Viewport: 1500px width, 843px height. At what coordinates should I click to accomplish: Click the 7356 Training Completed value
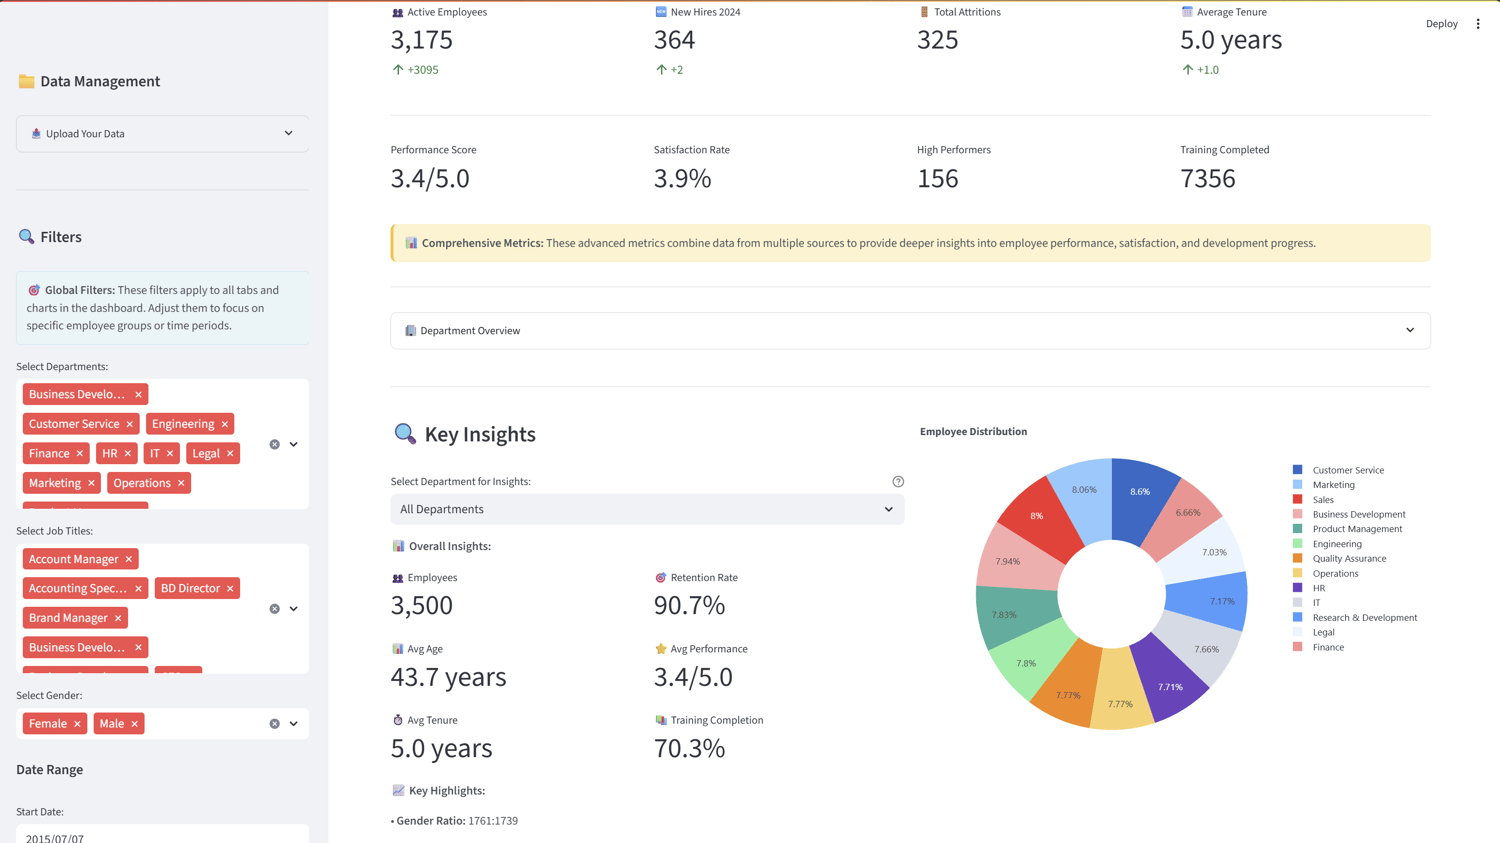pos(1208,178)
